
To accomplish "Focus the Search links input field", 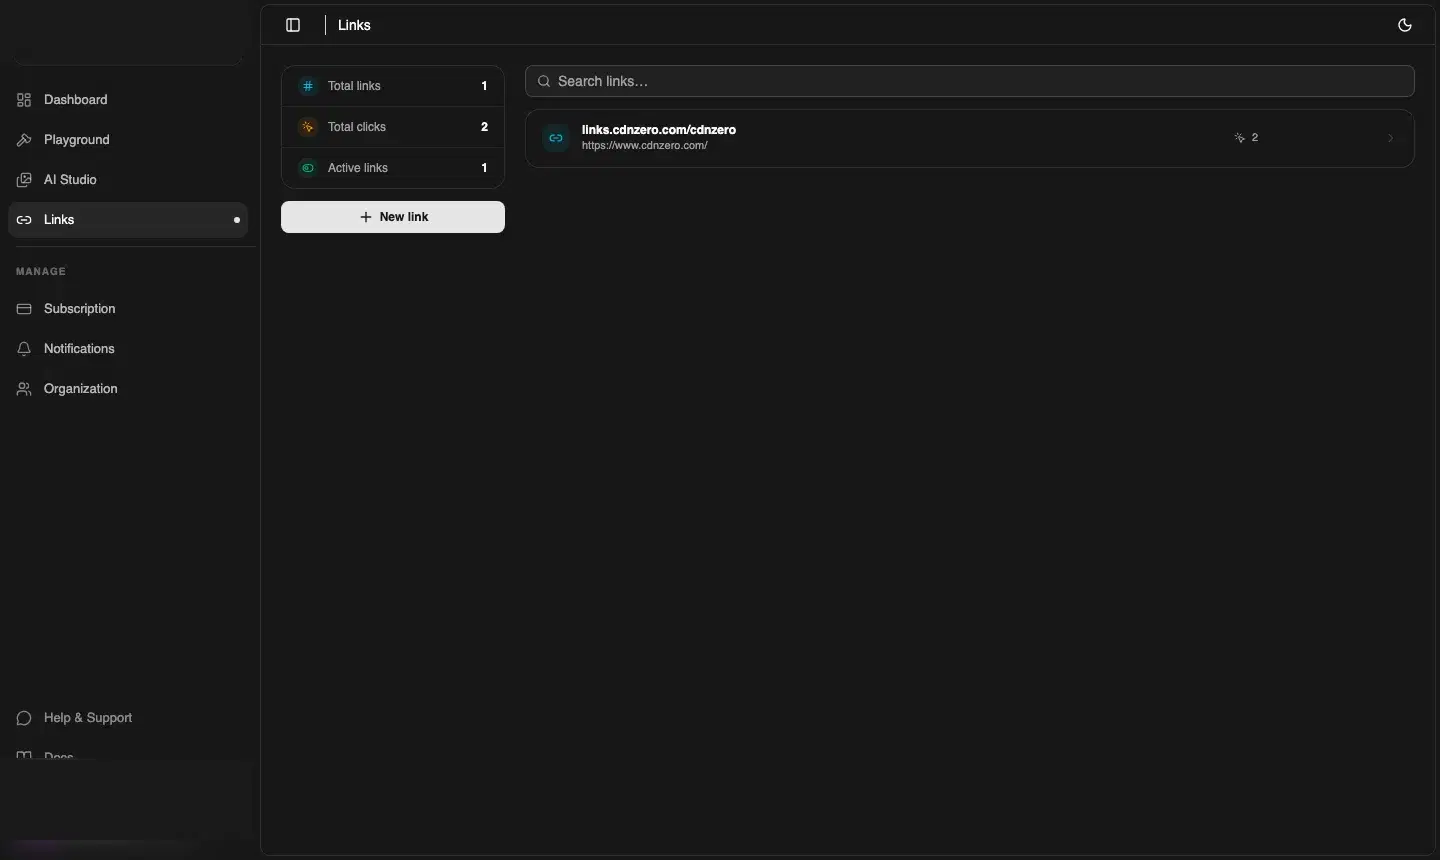I will tap(970, 81).
